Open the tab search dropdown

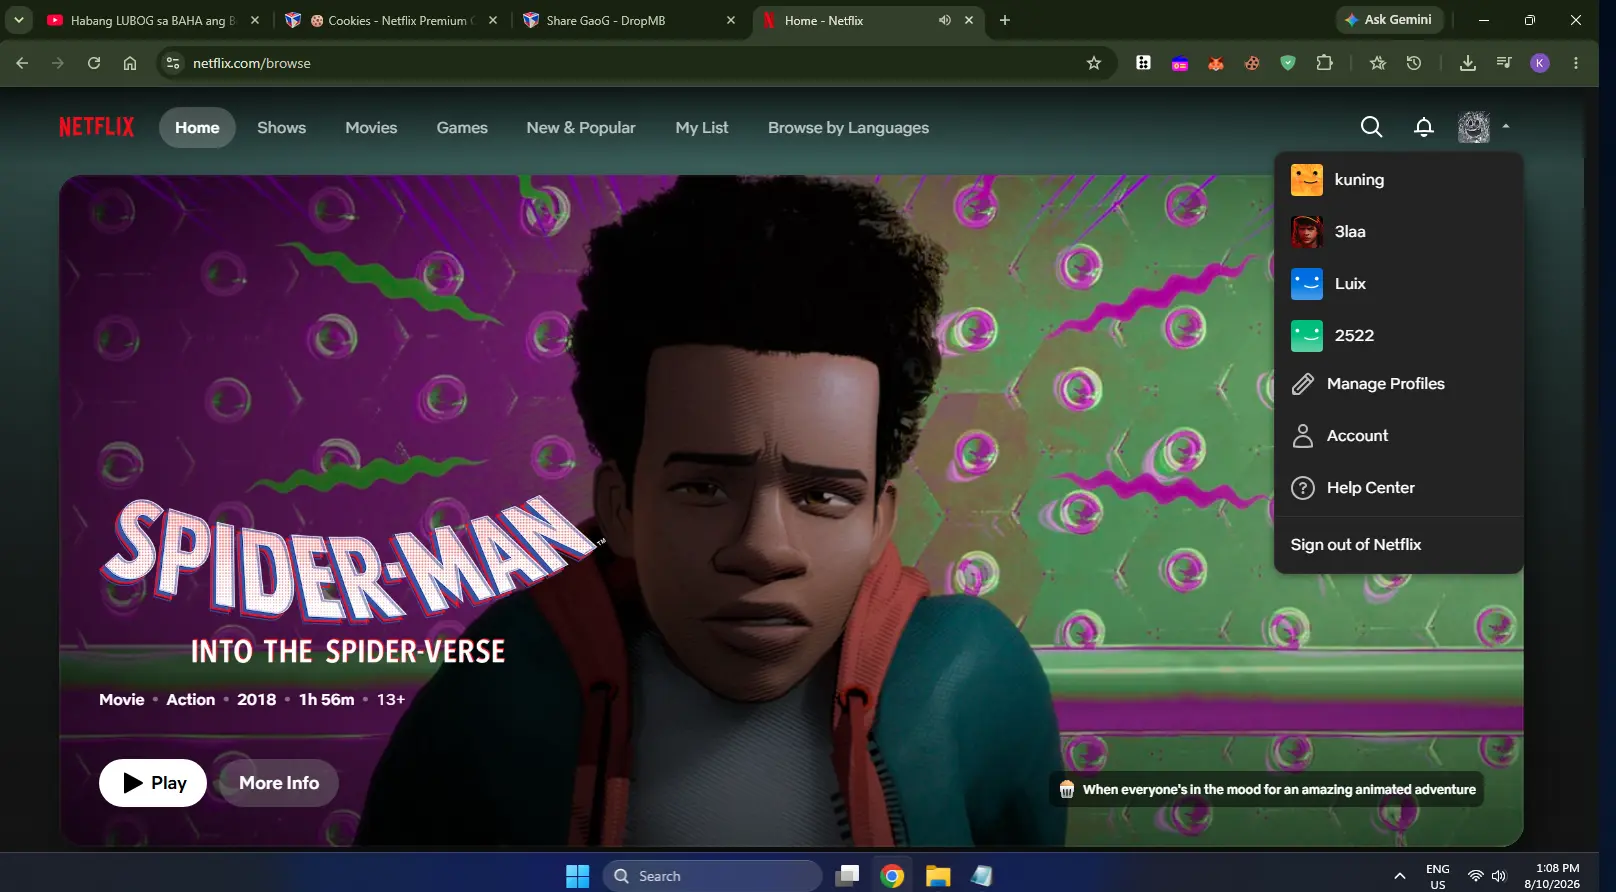tap(19, 20)
